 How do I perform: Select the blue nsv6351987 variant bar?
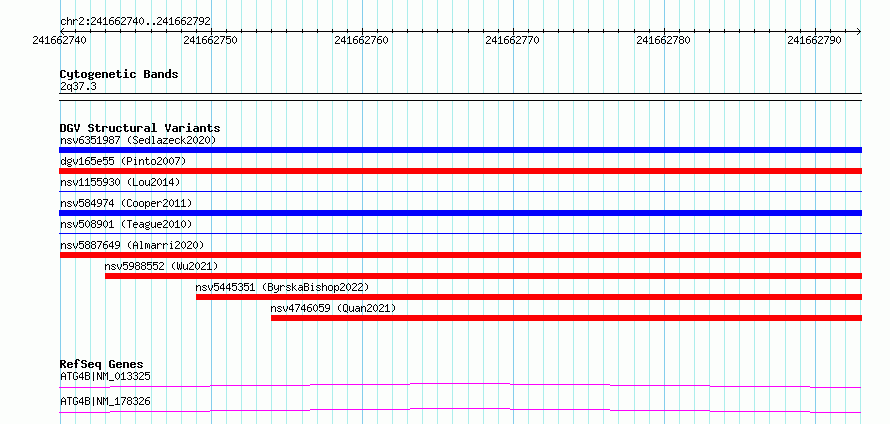460,150
